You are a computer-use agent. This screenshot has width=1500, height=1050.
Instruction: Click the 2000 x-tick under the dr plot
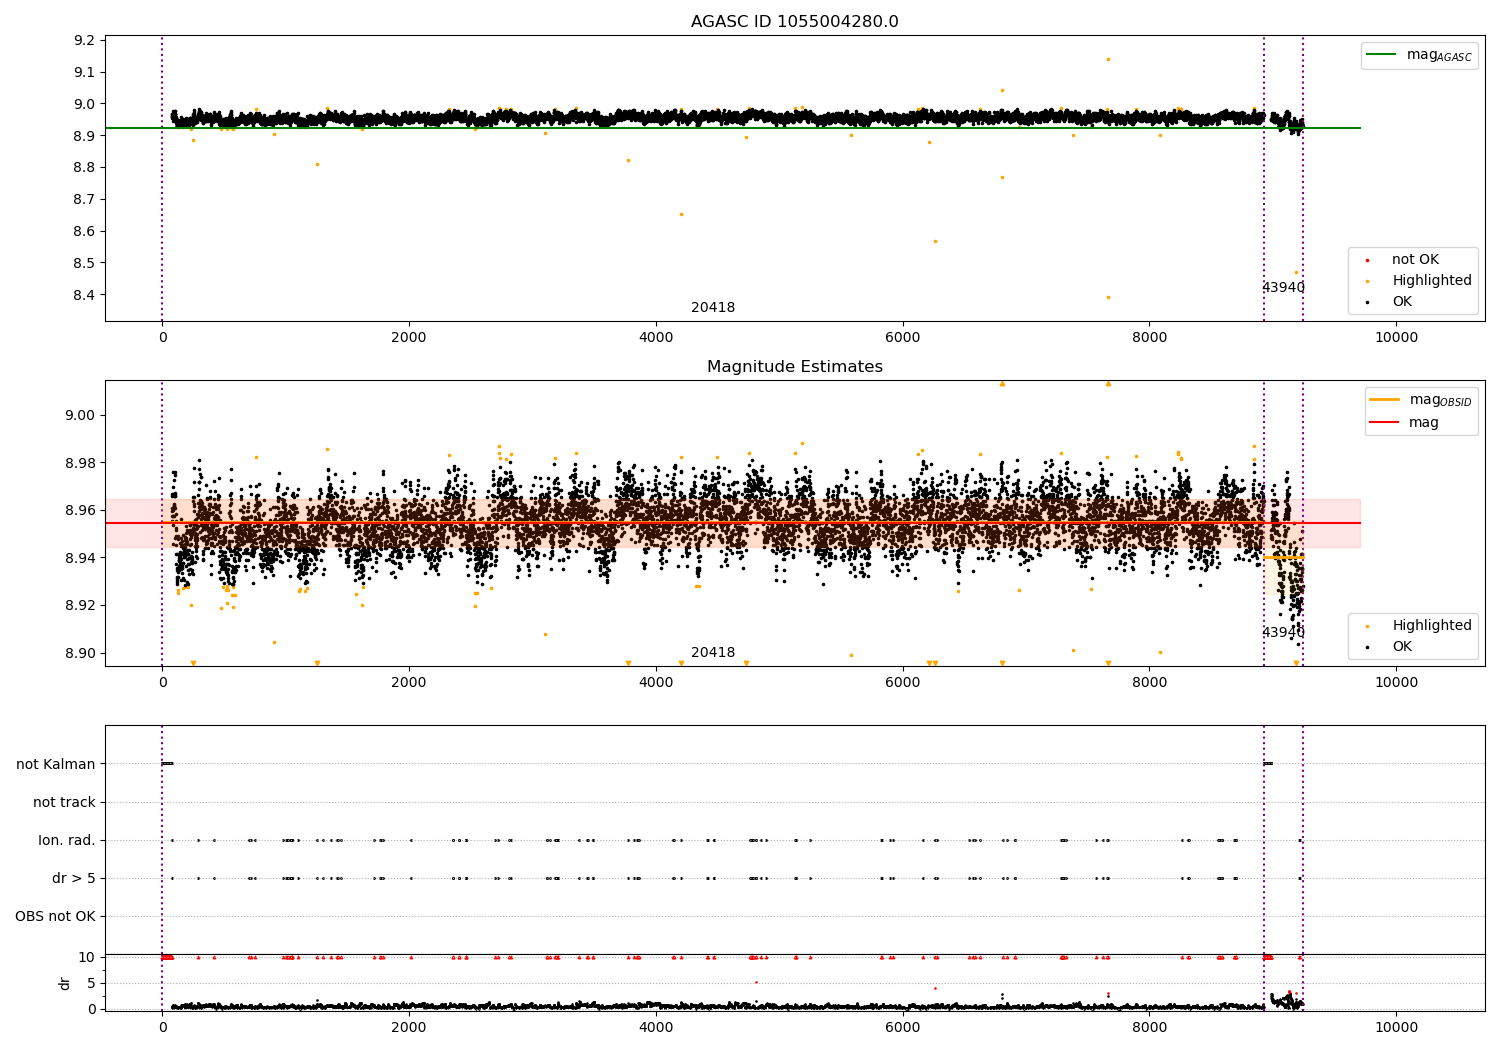pos(409,1027)
